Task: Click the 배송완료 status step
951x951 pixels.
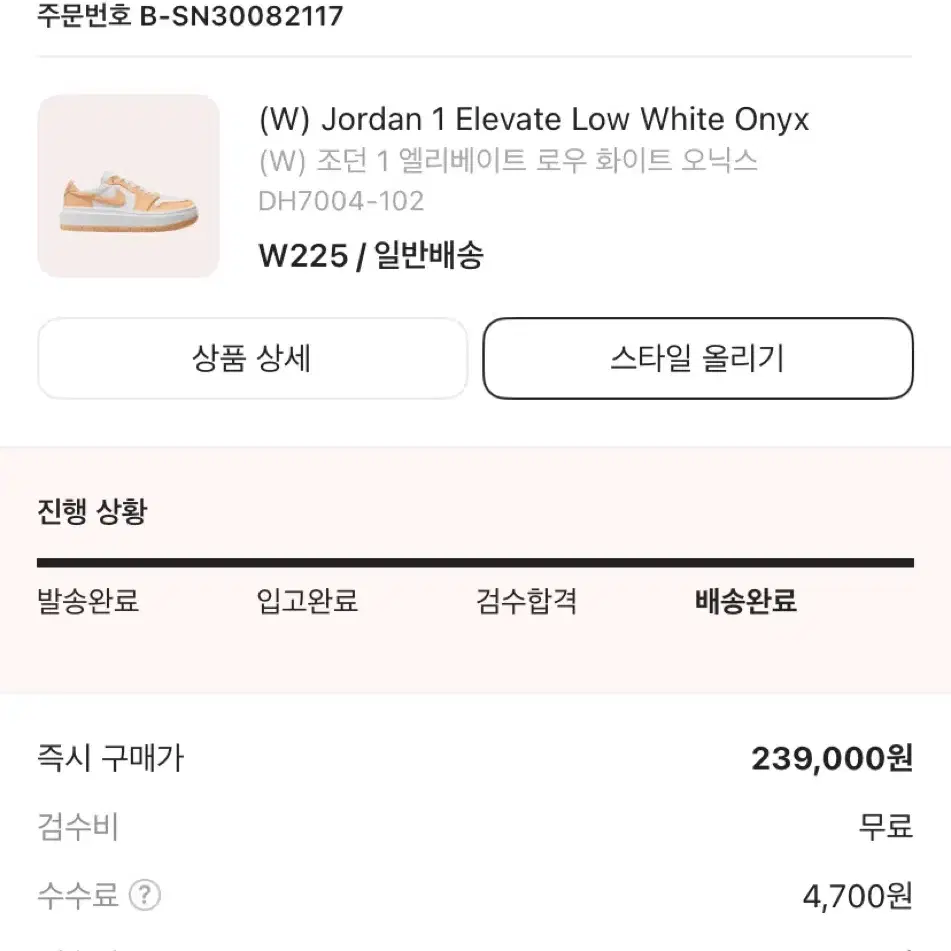Action: 745,601
